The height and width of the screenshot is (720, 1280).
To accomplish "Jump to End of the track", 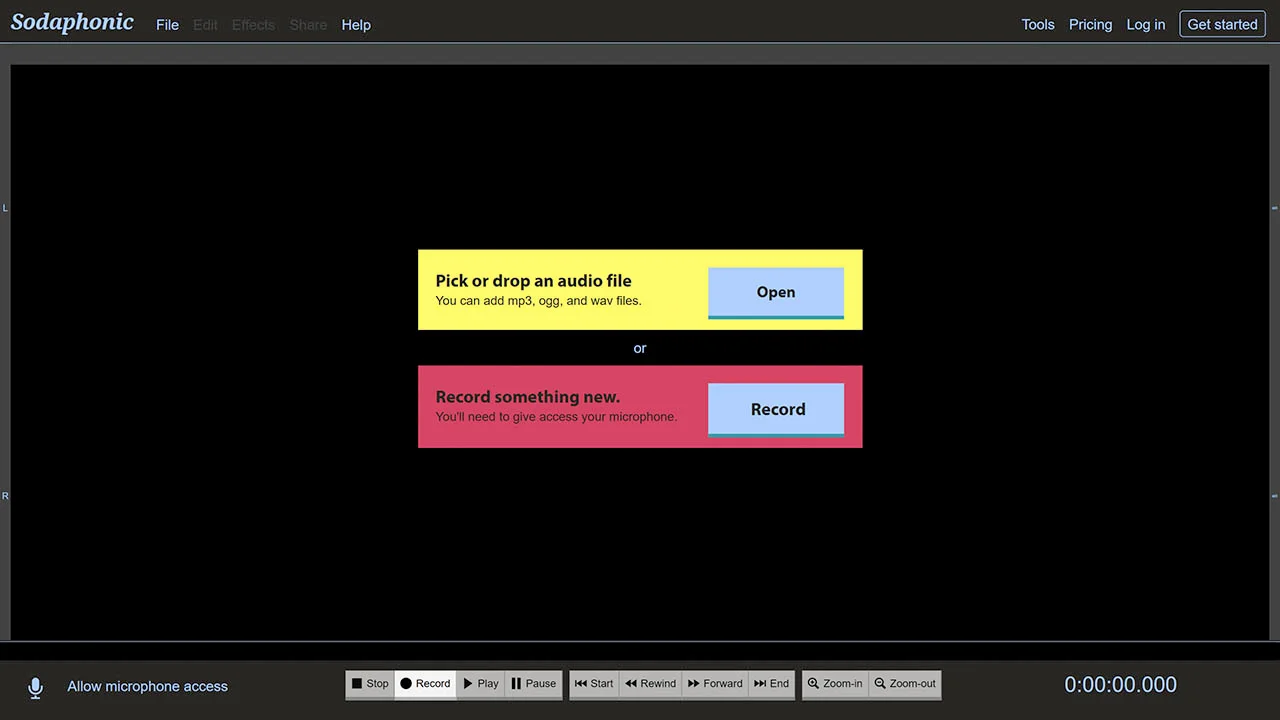I will [771, 684].
